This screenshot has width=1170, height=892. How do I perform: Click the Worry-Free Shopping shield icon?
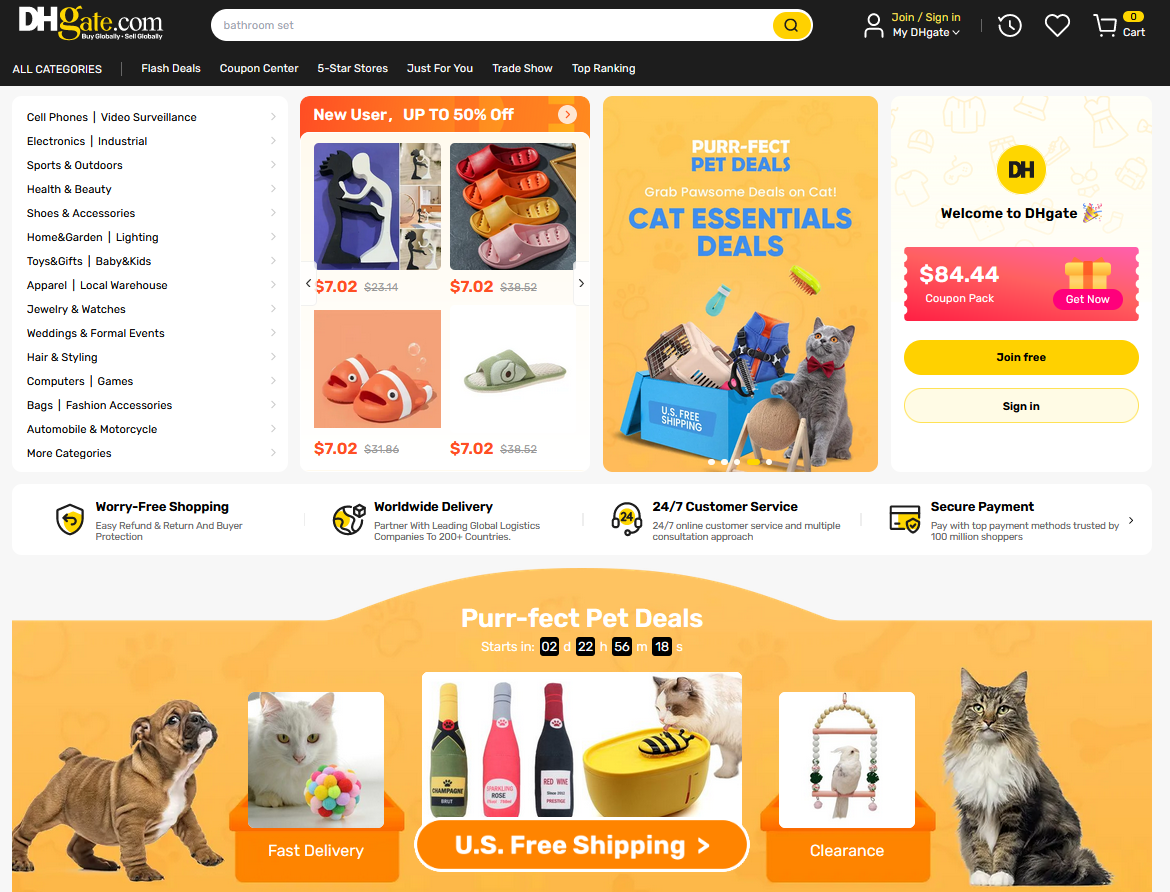[x=70, y=520]
